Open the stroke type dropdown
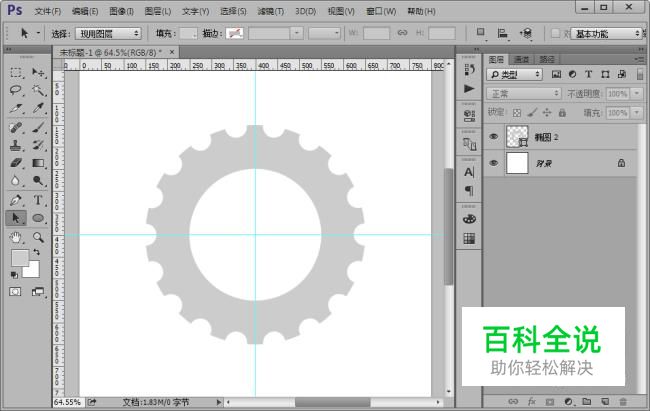 pyautogui.click(x=325, y=33)
